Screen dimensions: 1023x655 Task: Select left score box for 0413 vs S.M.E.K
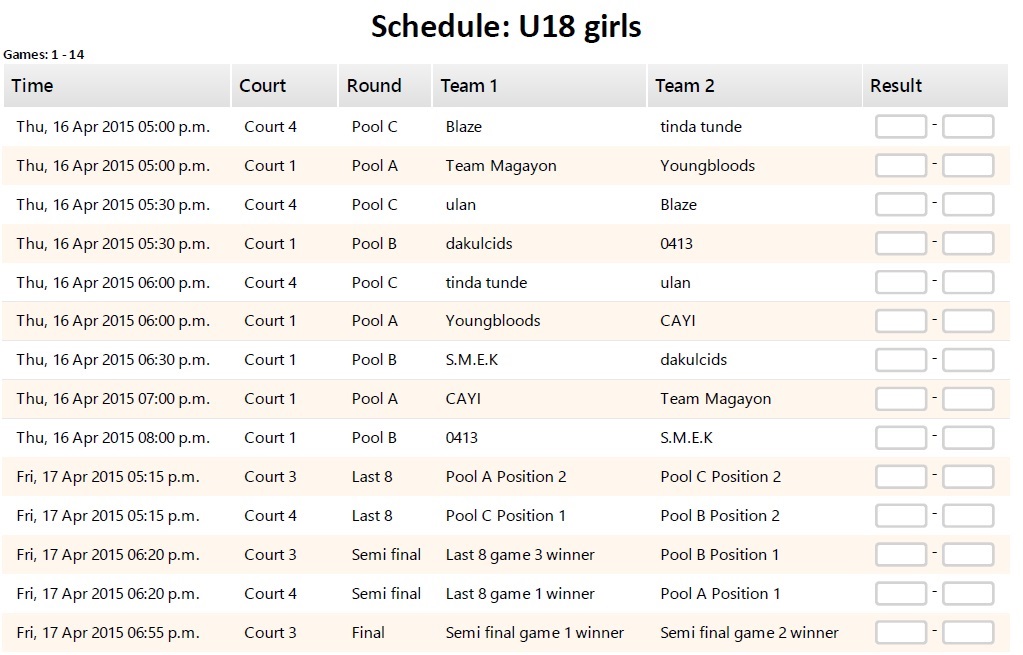[x=901, y=438]
